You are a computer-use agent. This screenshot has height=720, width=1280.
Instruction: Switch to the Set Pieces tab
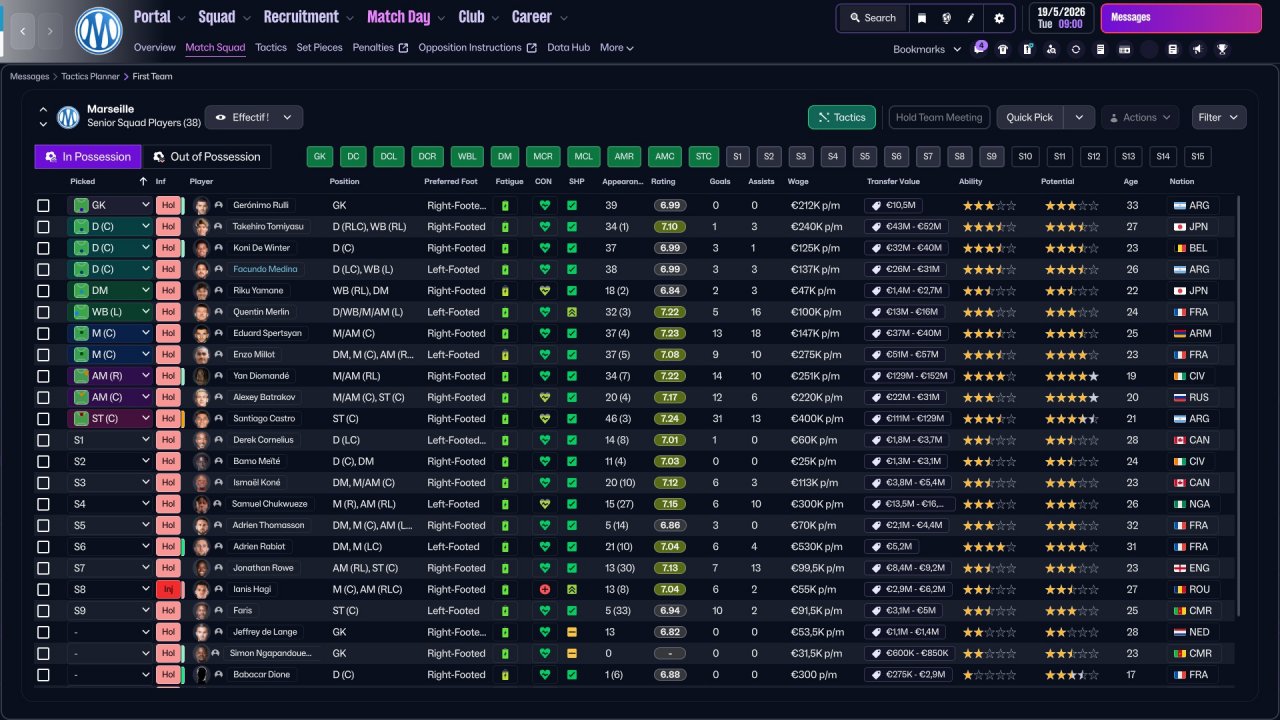[x=319, y=47]
